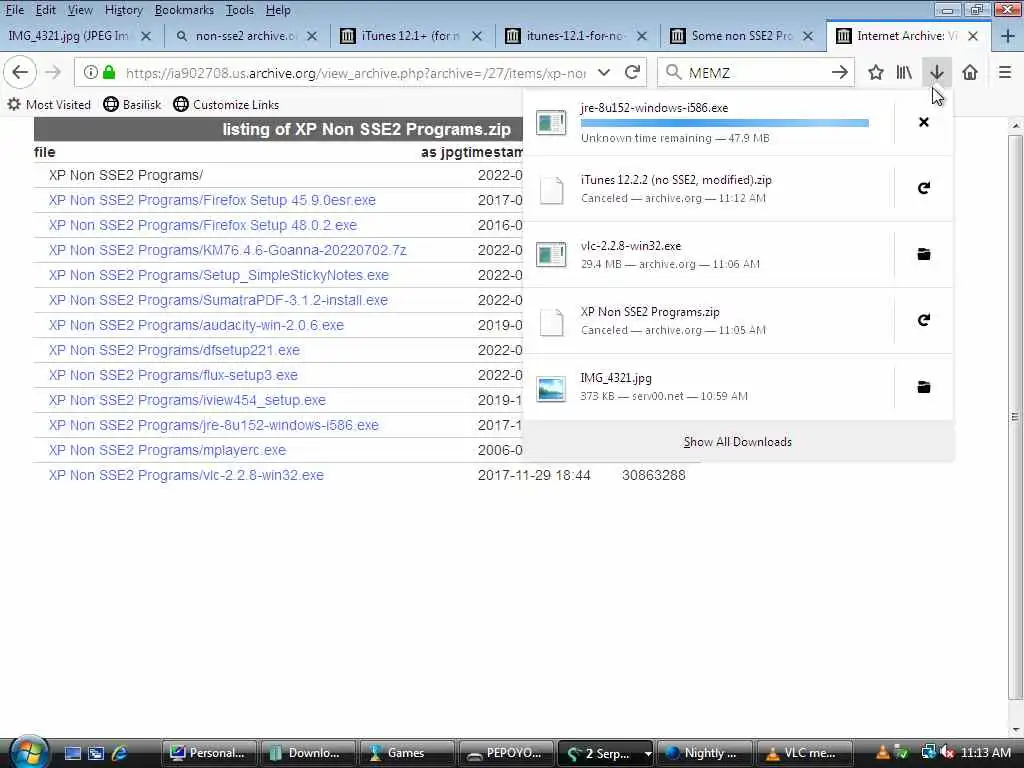Open the File menu

click(14, 10)
